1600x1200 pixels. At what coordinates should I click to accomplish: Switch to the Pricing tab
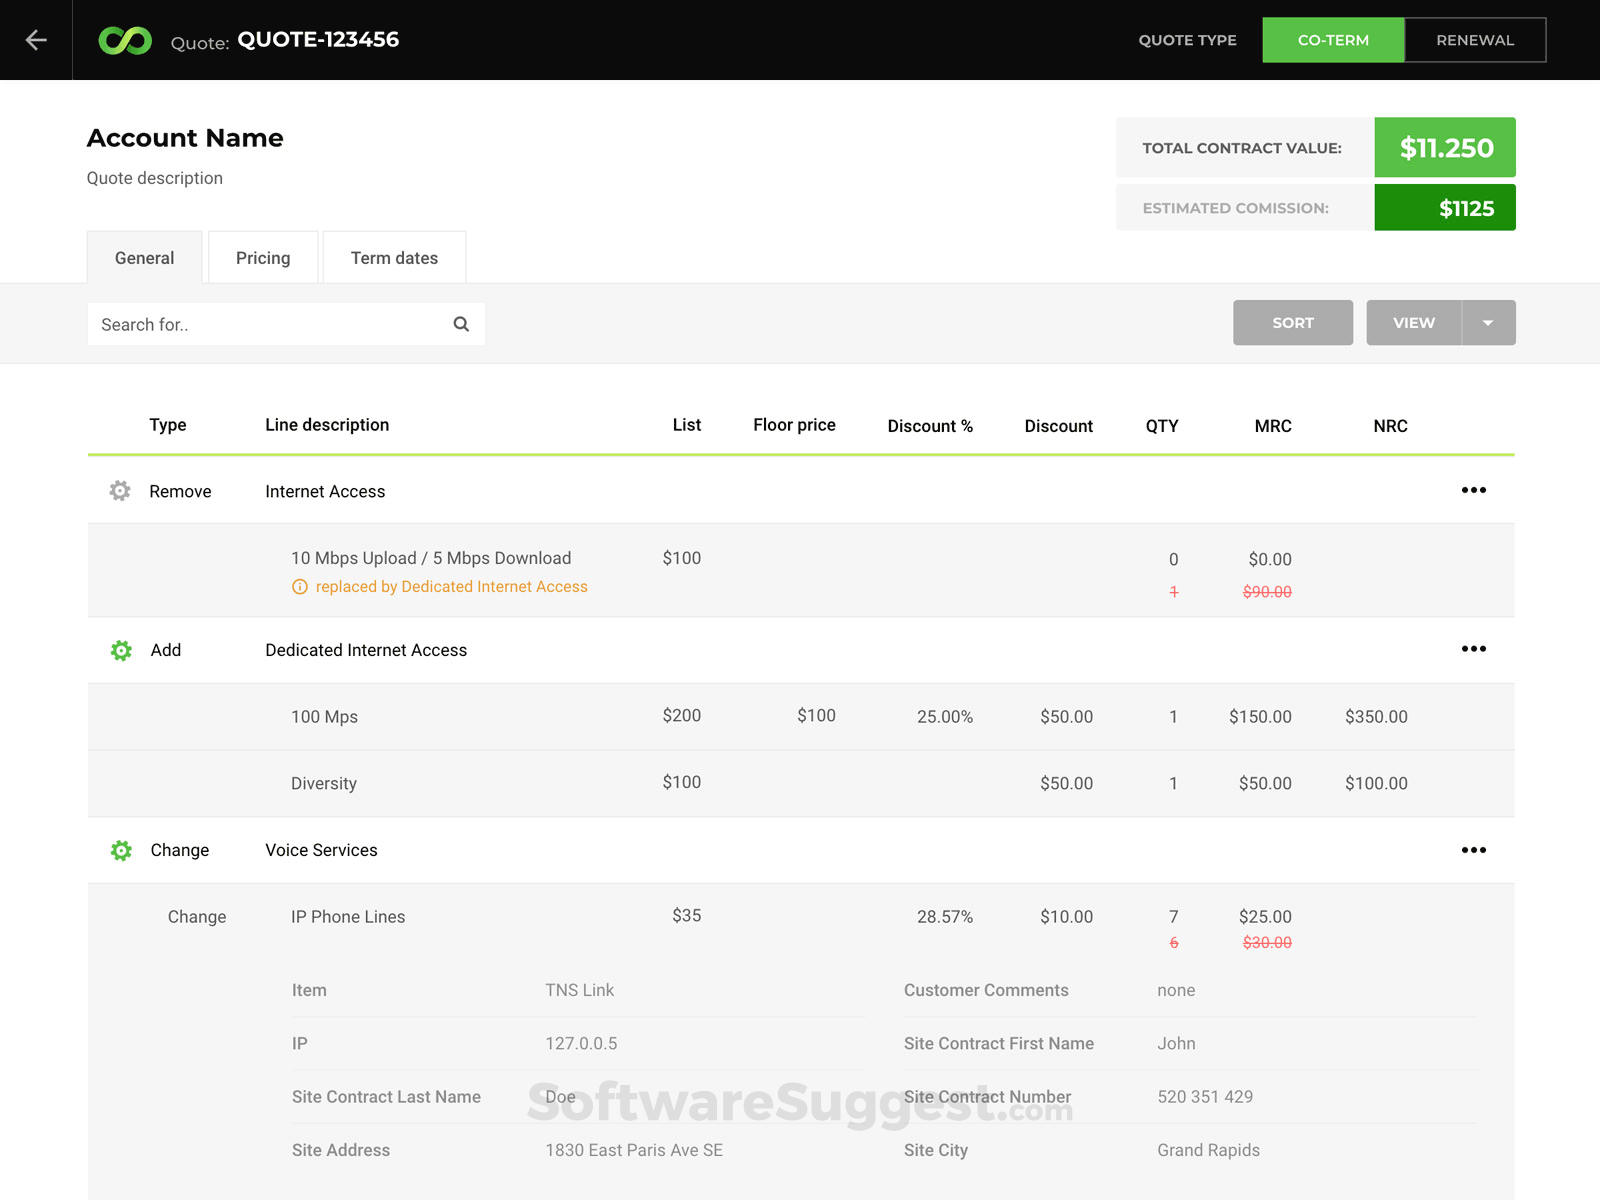coord(262,257)
